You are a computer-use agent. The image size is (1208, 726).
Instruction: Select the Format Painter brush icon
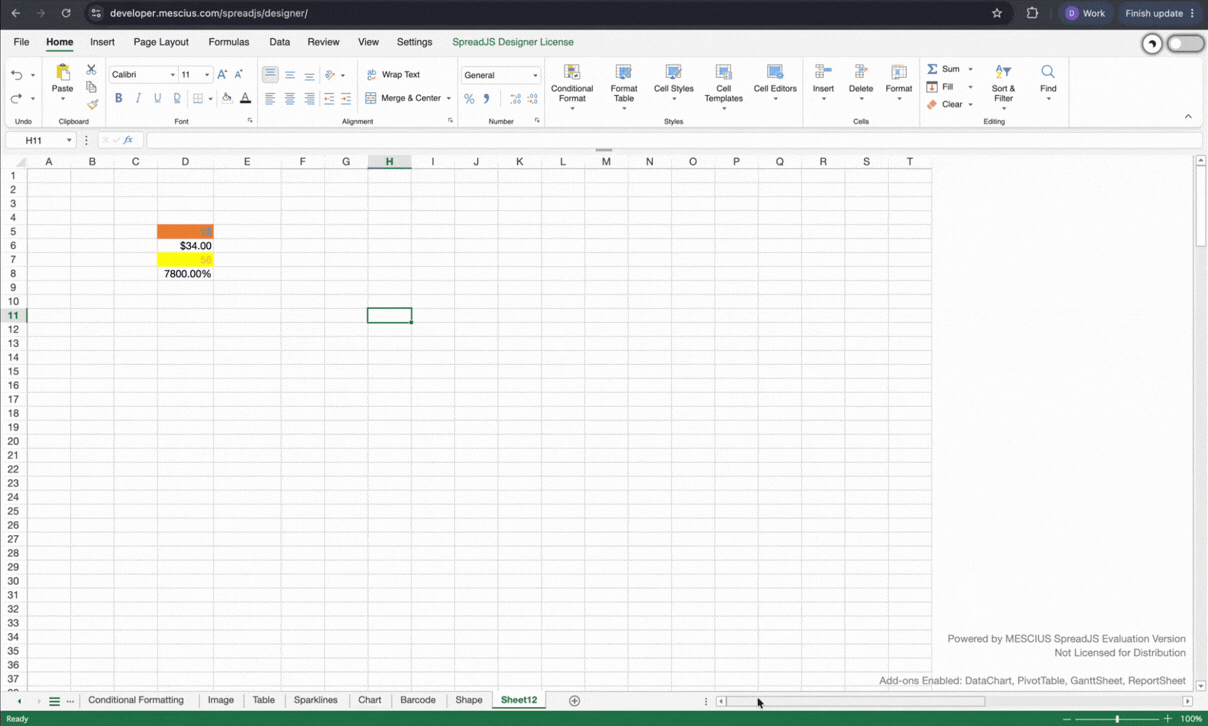point(92,104)
